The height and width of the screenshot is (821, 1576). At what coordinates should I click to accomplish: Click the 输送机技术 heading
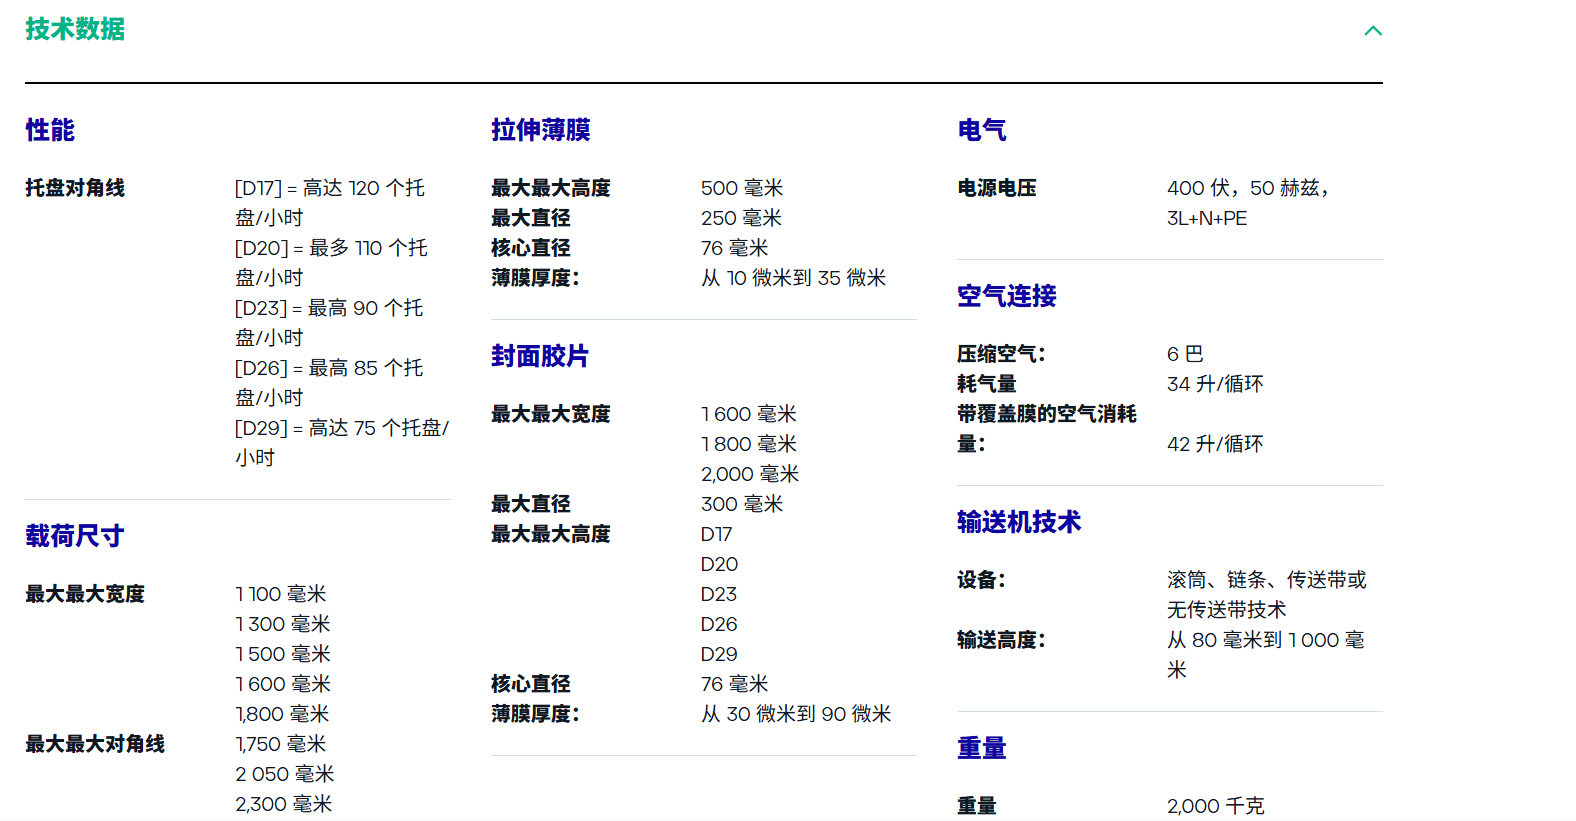(1018, 522)
